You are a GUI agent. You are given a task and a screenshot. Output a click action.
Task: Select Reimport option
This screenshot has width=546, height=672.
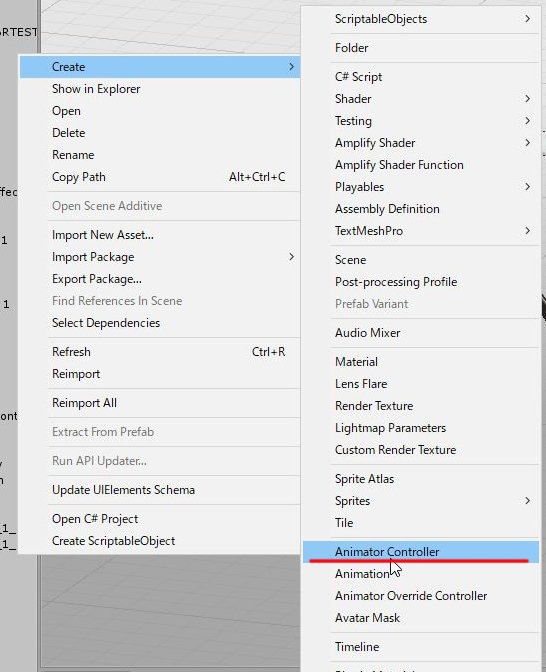click(160, 374)
